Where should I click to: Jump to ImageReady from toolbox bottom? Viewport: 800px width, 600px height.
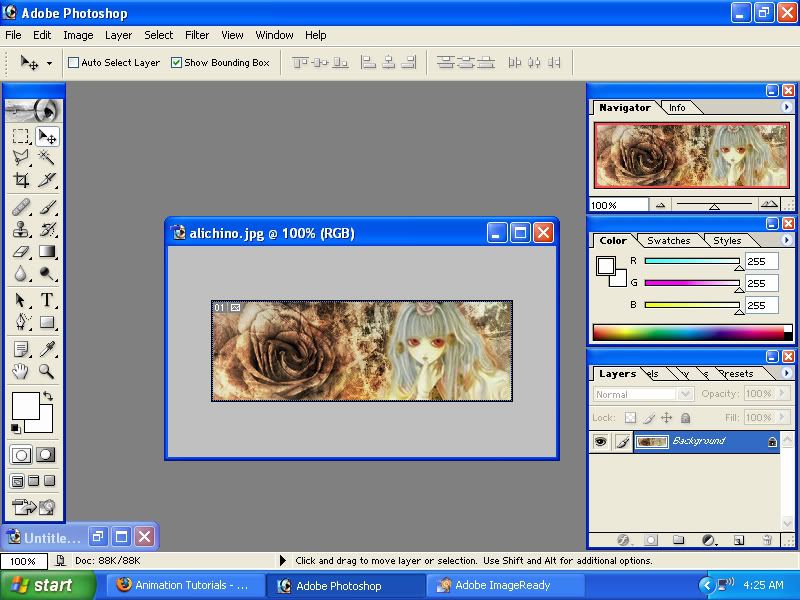tap(34, 507)
